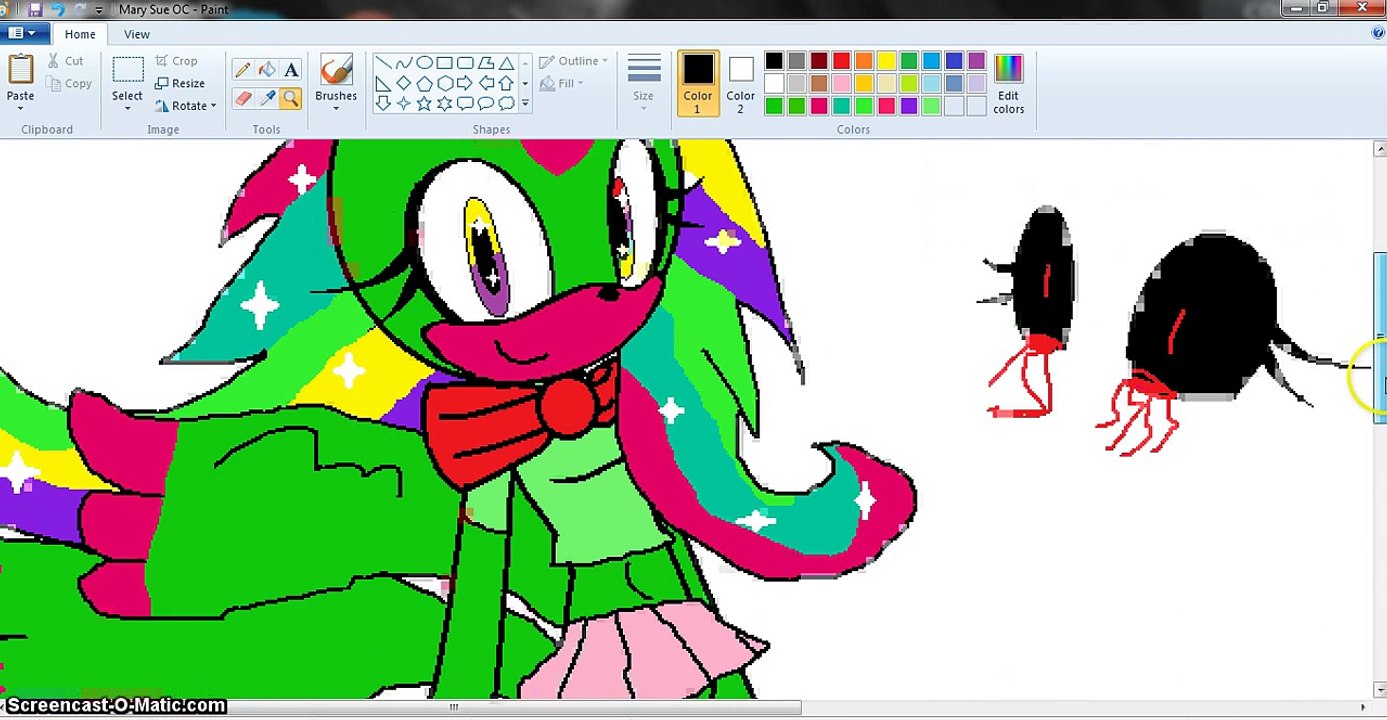Pick the orange color swatch
Screen dimensions: 1387x720
tap(864, 61)
